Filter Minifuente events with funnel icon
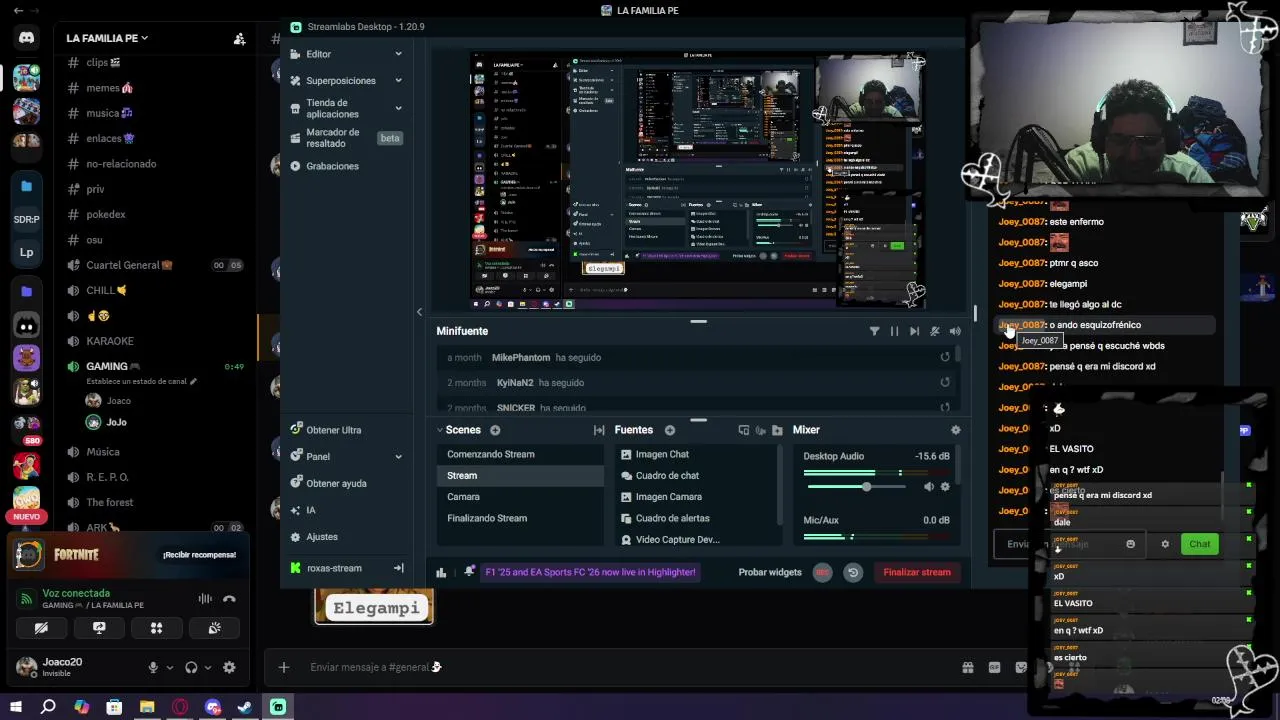Screen dimensions: 1280x720 [x=874, y=331]
